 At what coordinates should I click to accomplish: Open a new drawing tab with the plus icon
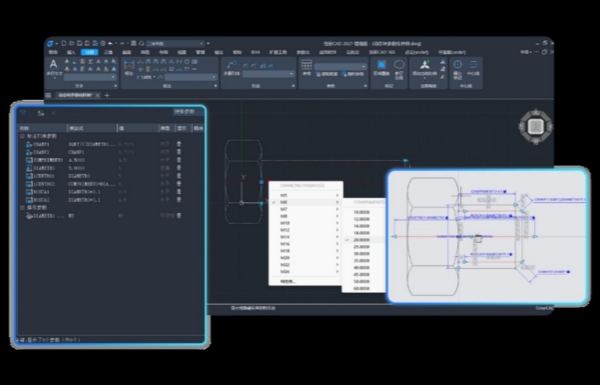click(107, 95)
